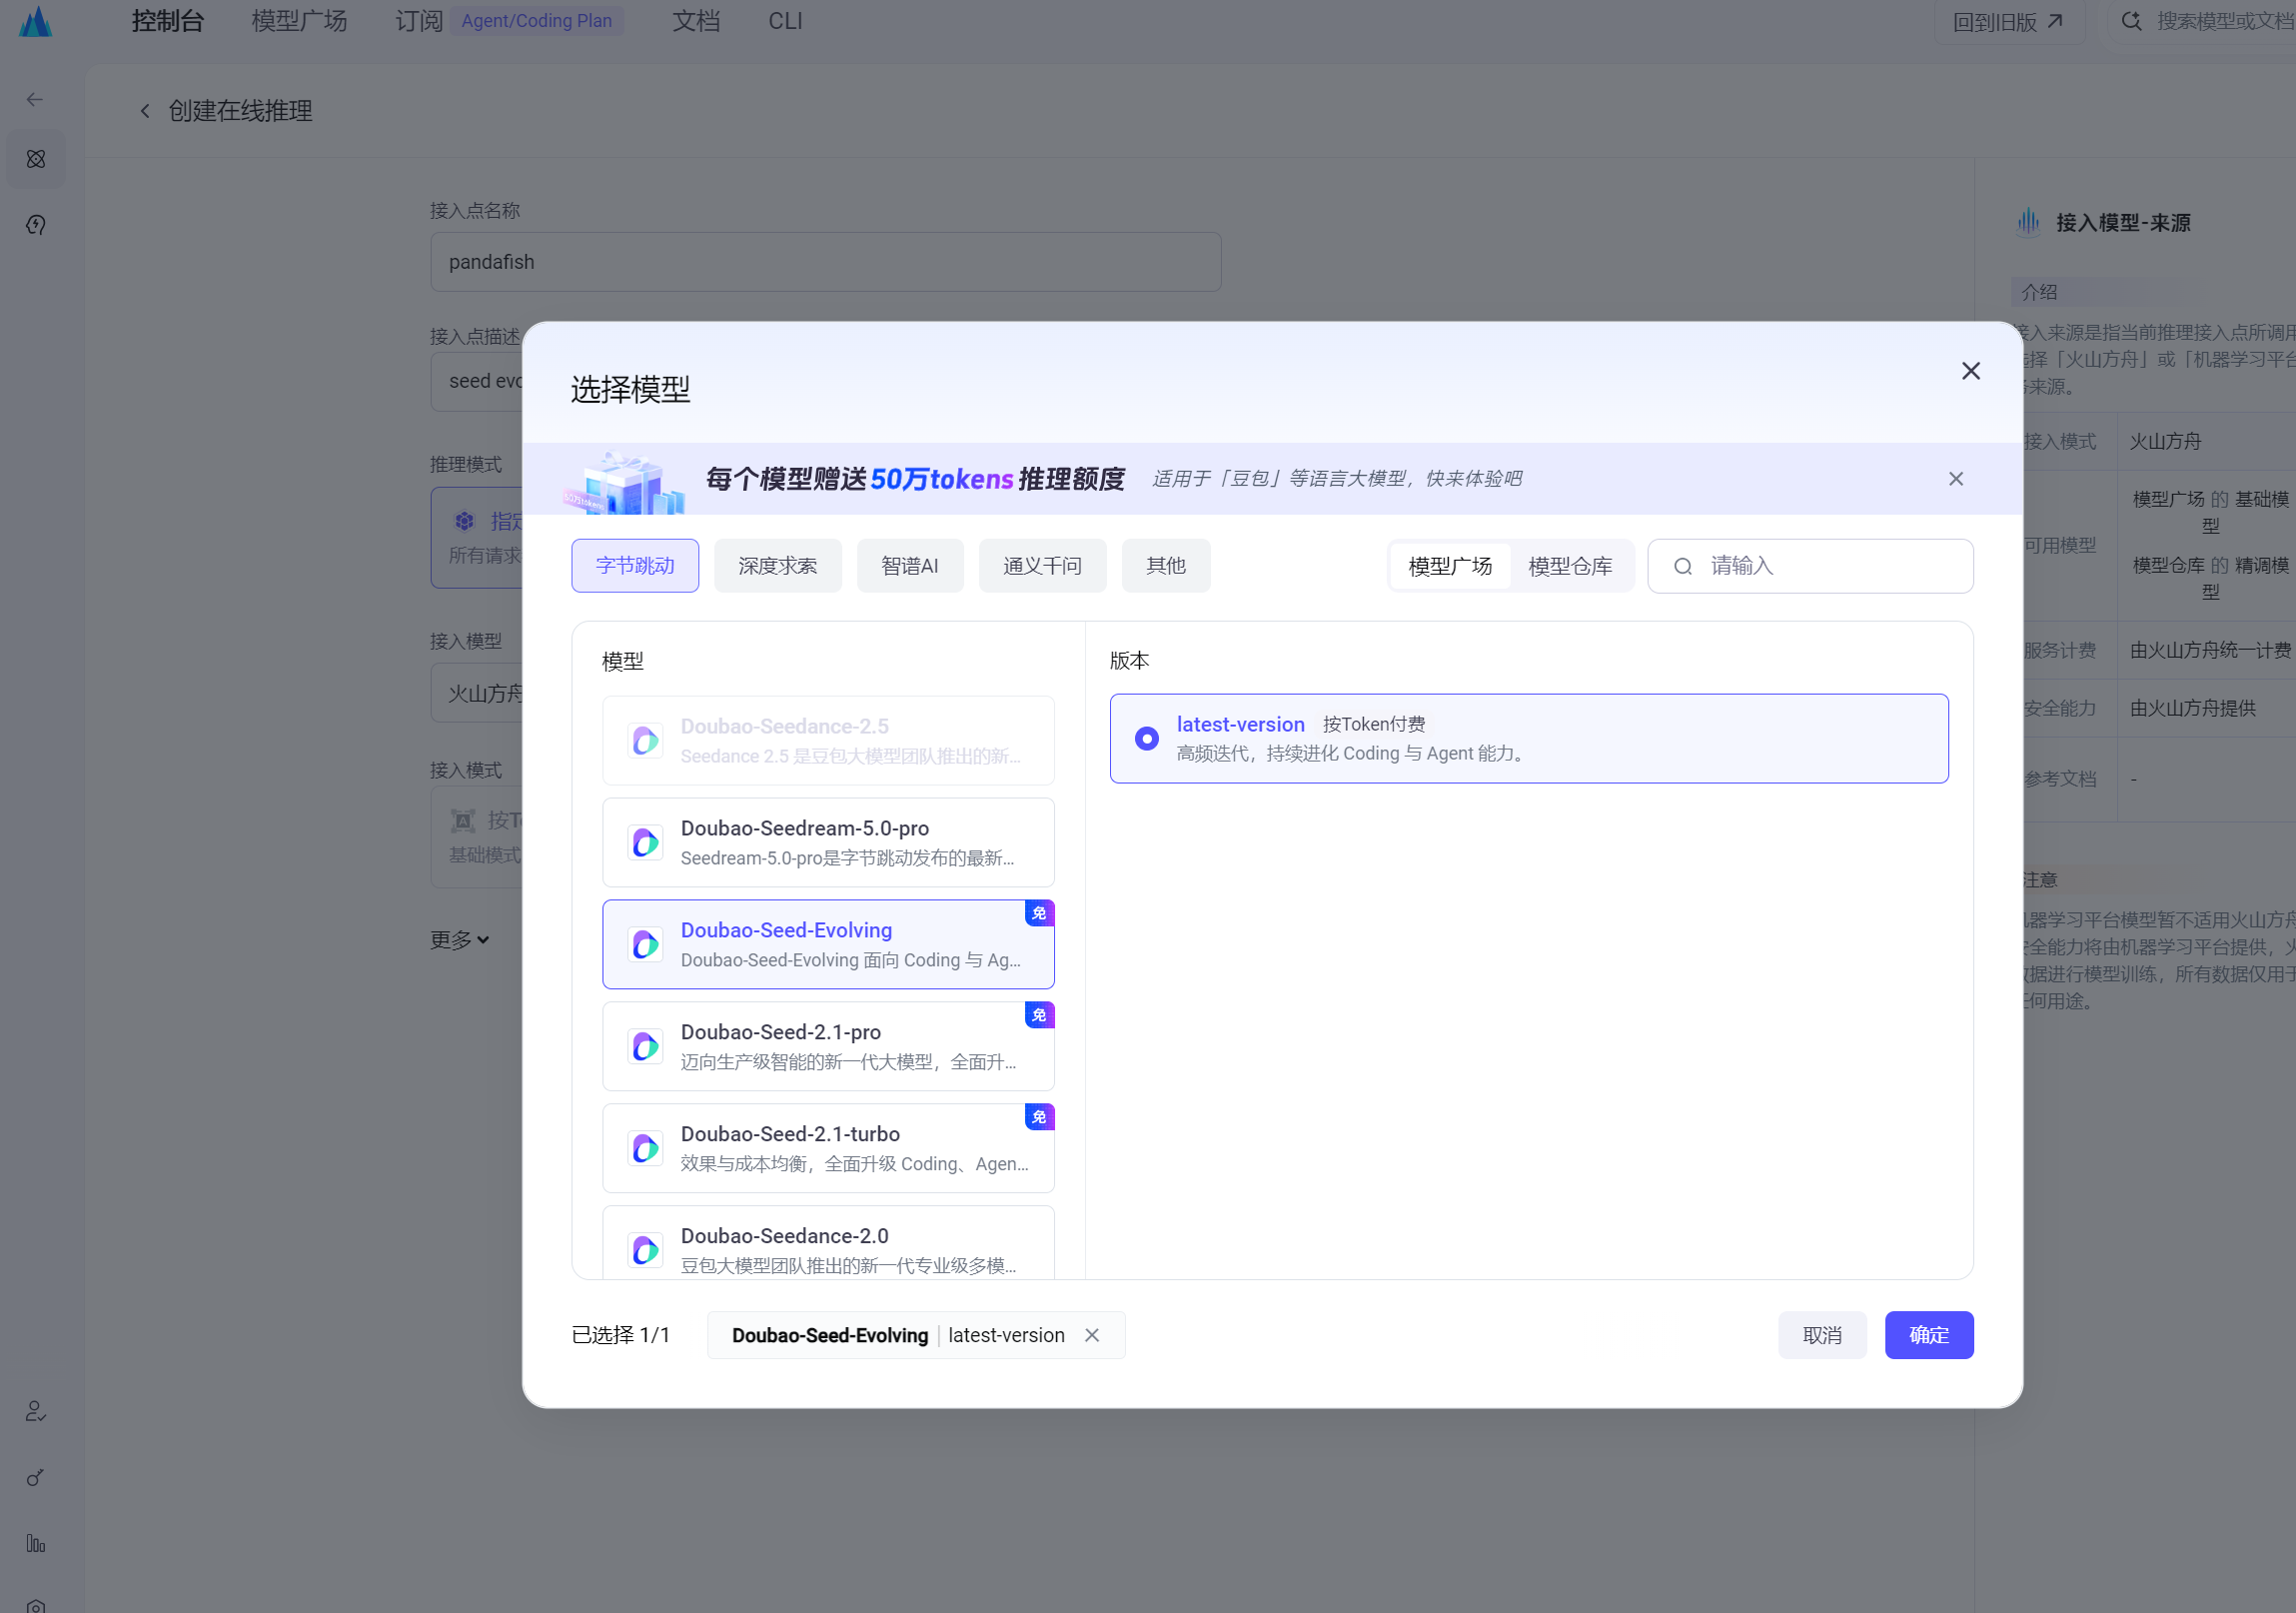Click 回到旧版 button

[x=2009, y=21]
